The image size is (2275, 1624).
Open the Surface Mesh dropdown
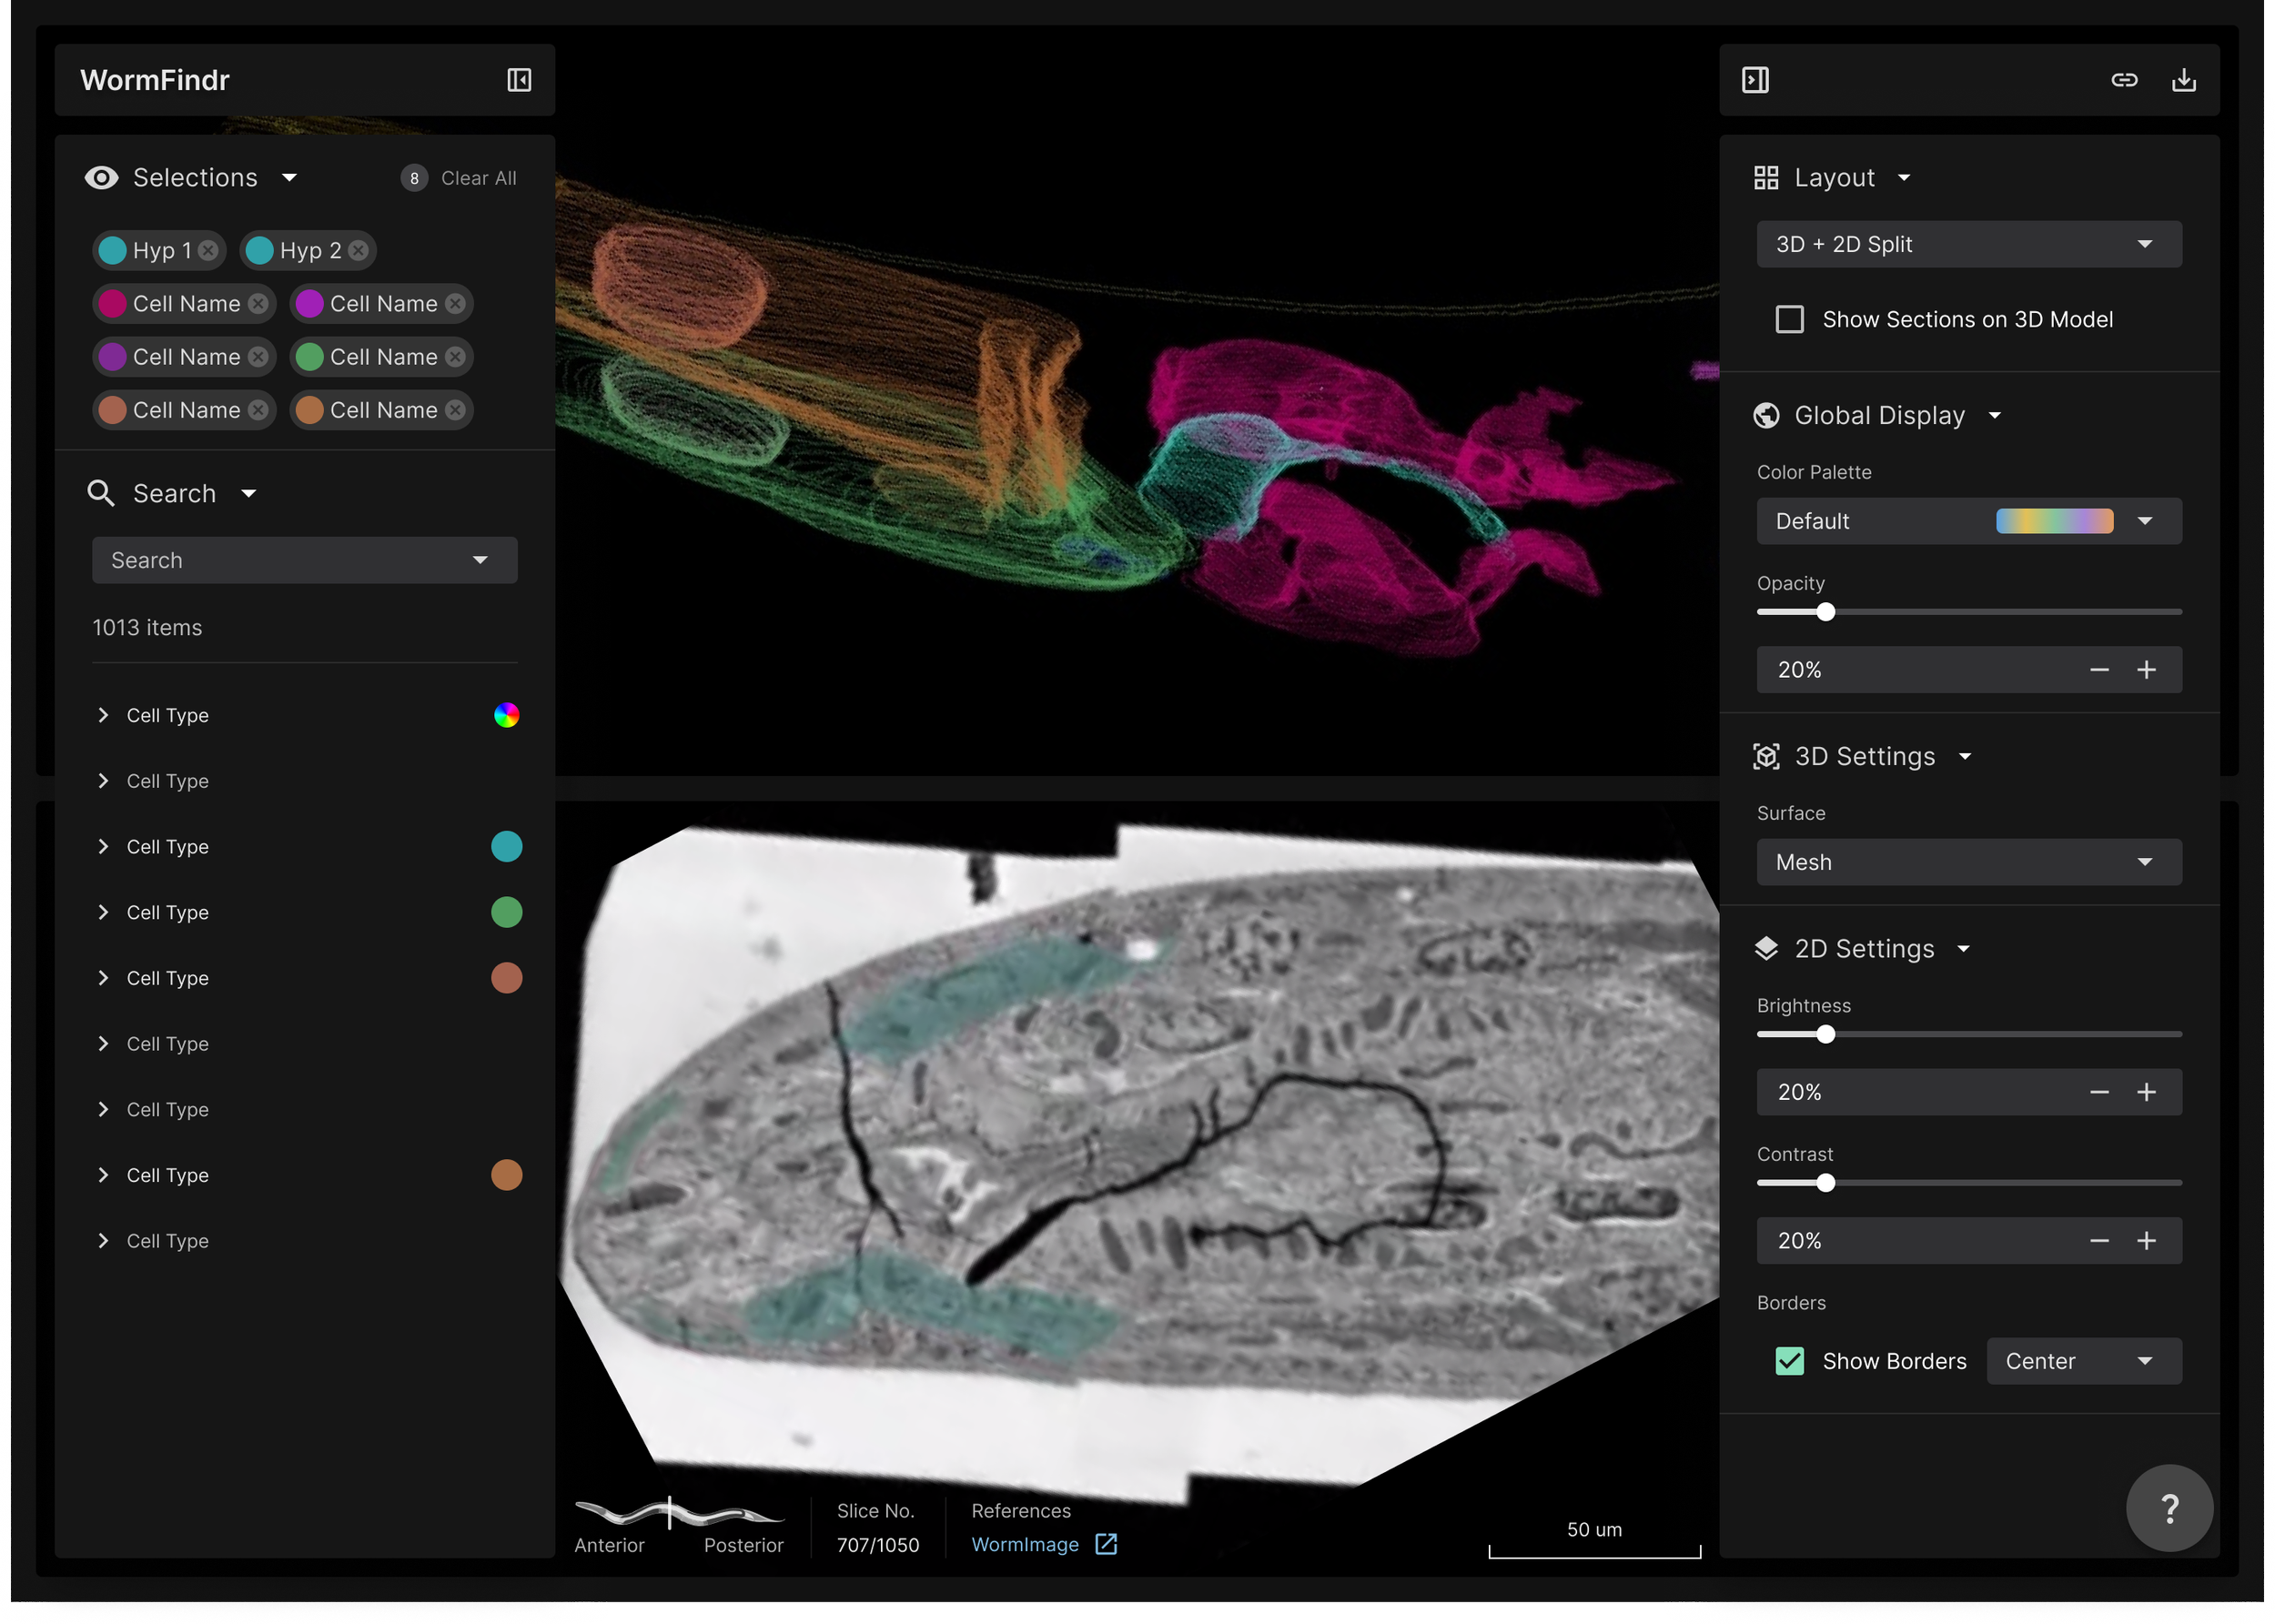[x=1968, y=862]
